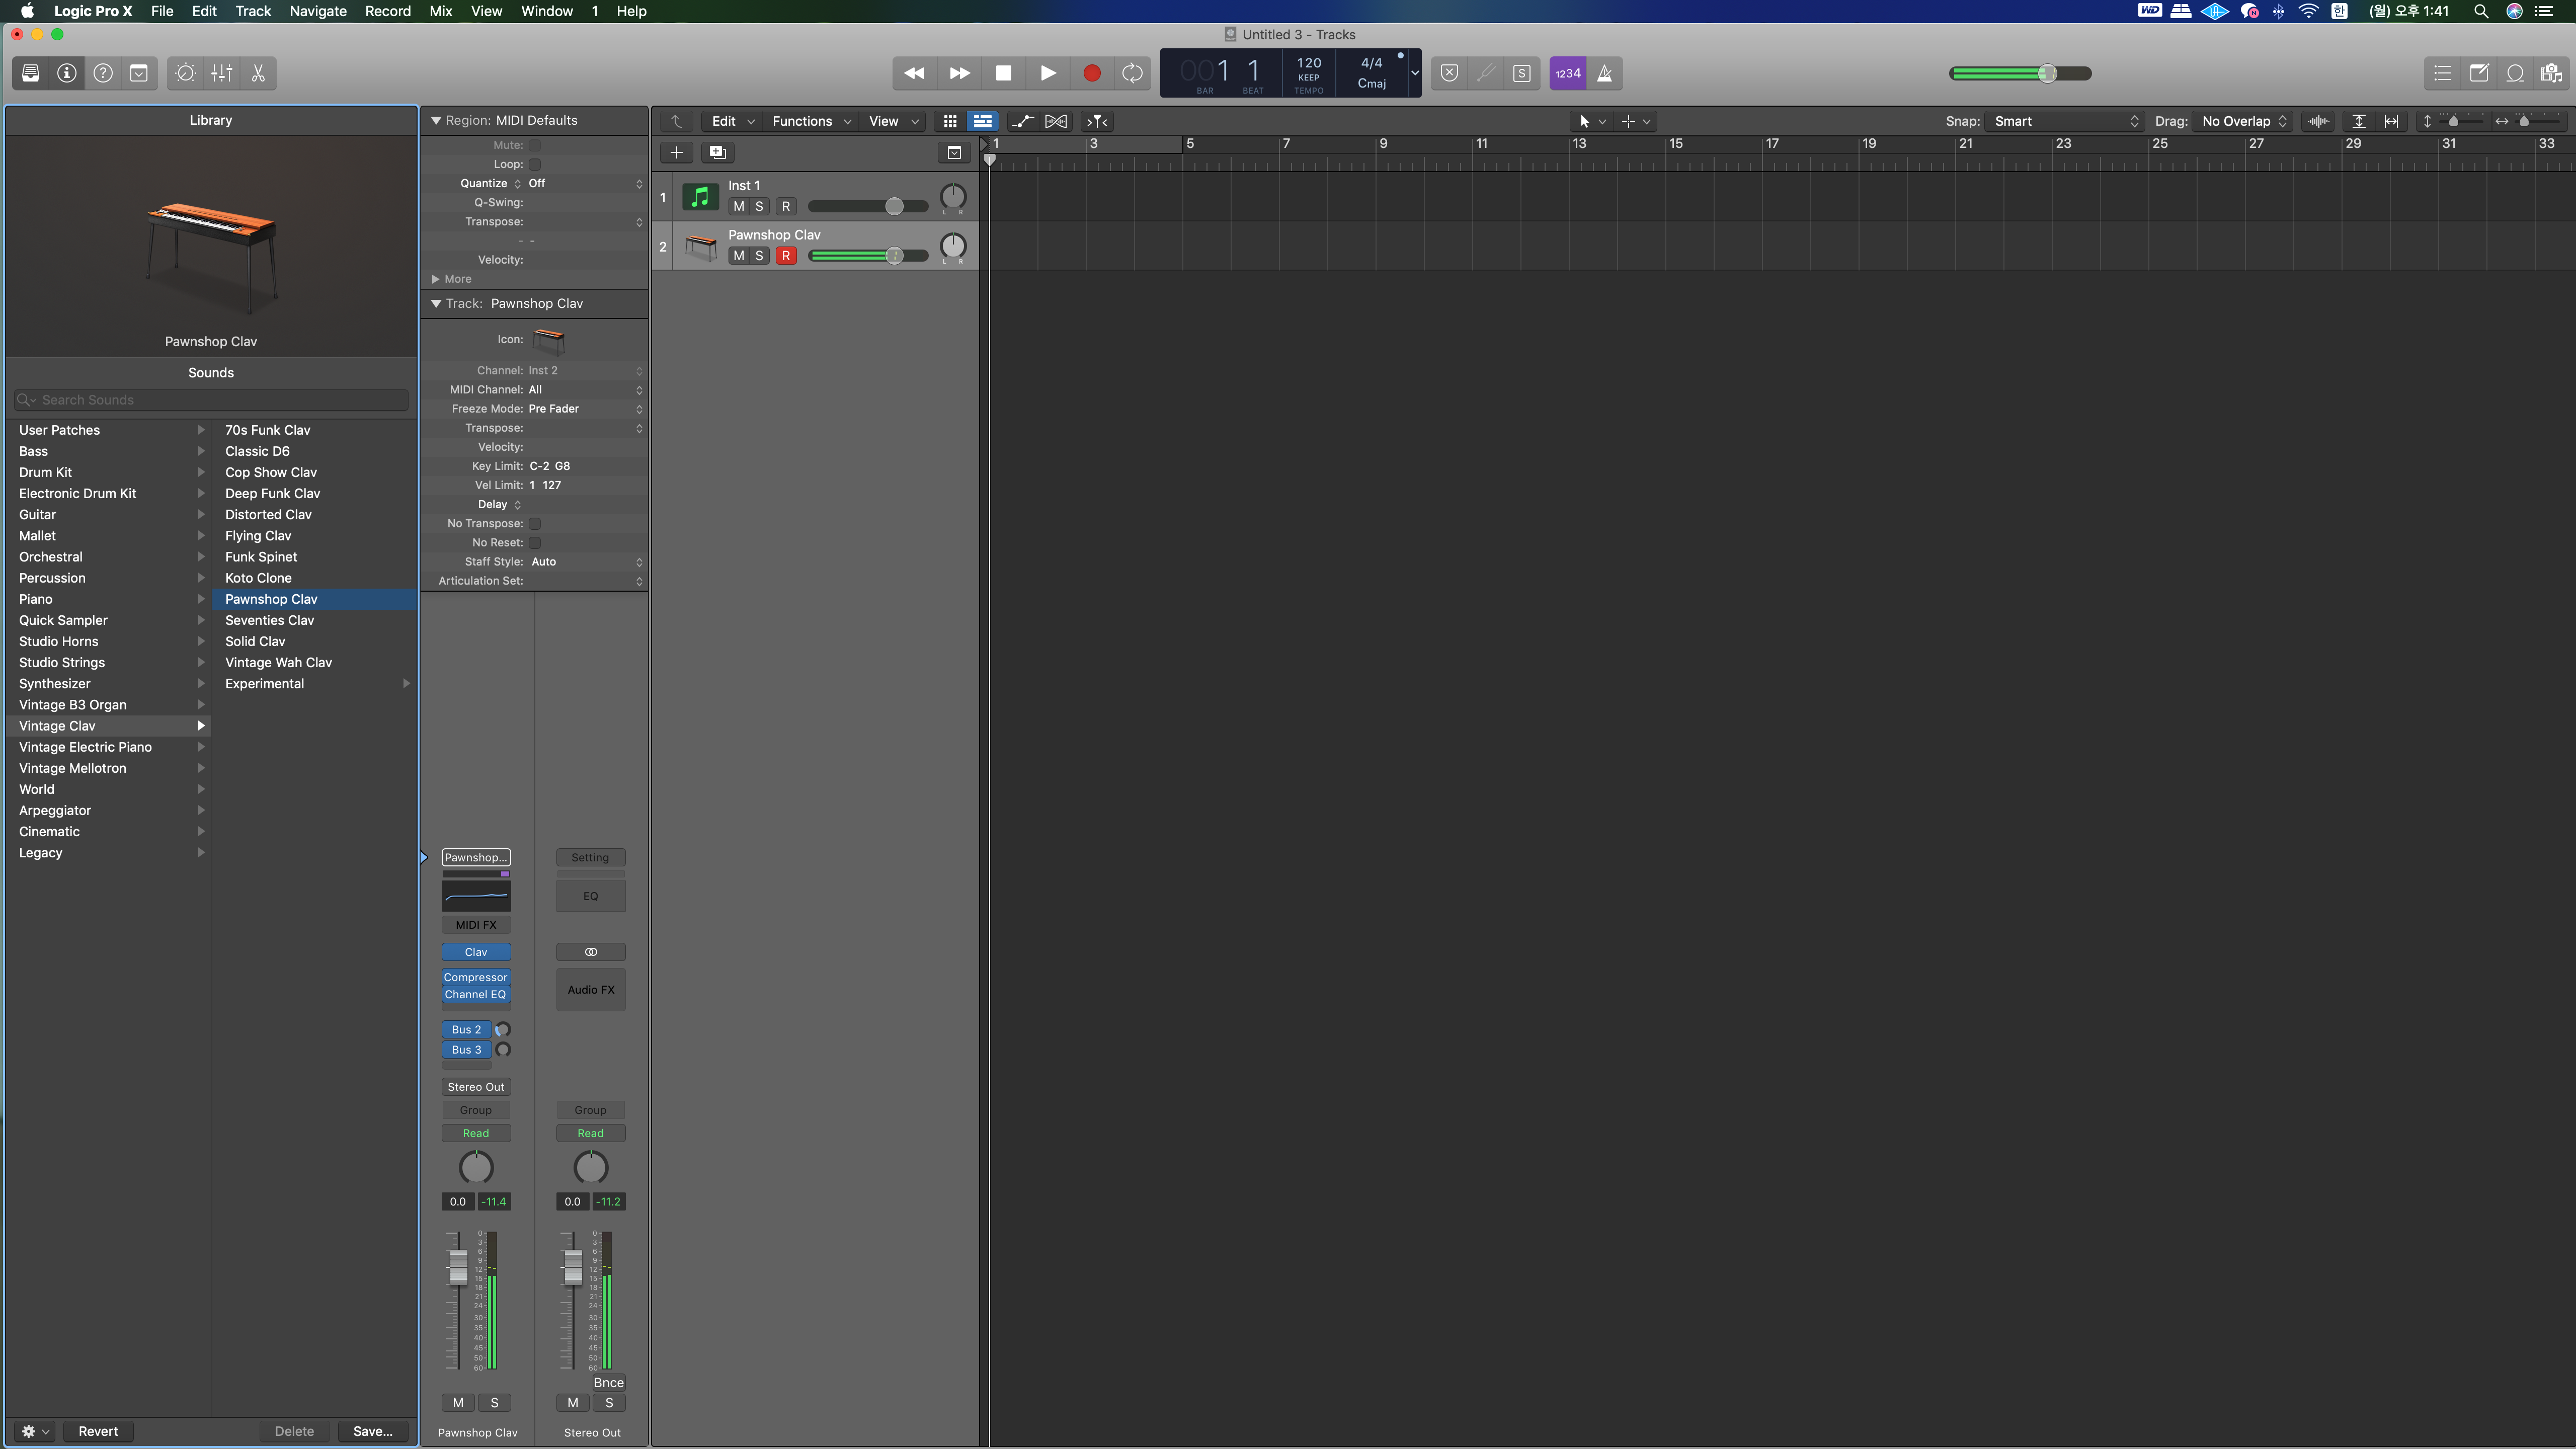Open the Mixer from control bar

(222, 73)
